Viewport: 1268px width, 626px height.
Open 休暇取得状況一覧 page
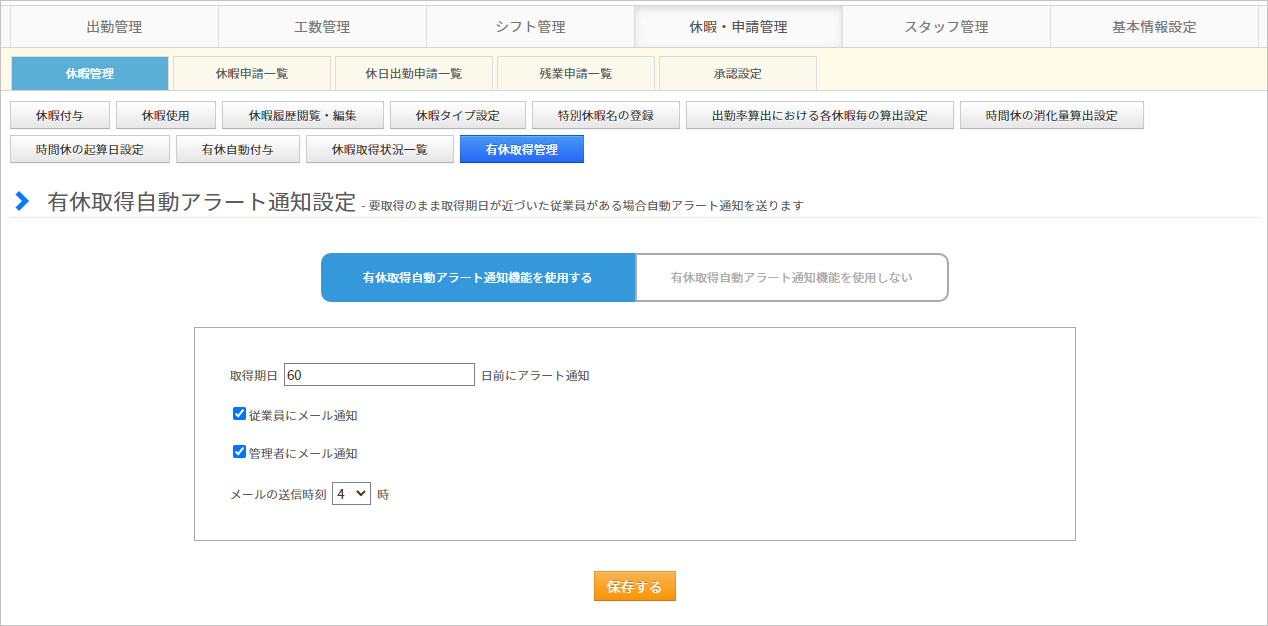click(379, 149)
